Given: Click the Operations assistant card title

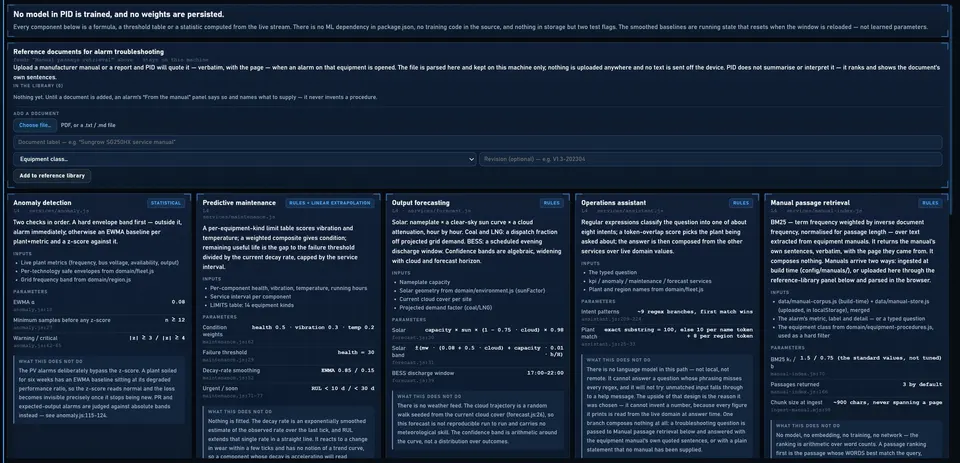Looking at the screenshot, I should pos(613,203).
